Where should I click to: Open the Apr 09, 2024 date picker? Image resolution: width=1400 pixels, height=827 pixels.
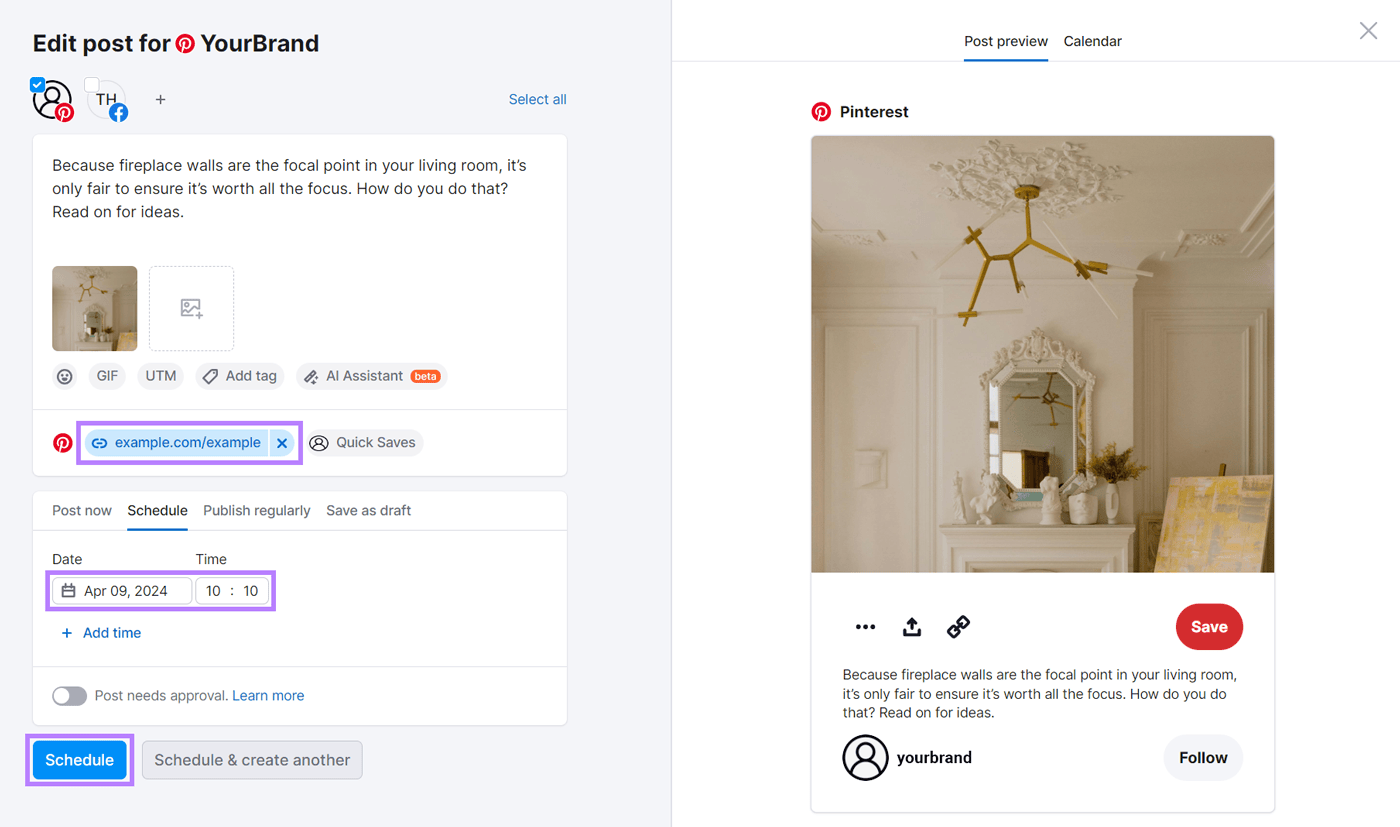pos(120,590)
